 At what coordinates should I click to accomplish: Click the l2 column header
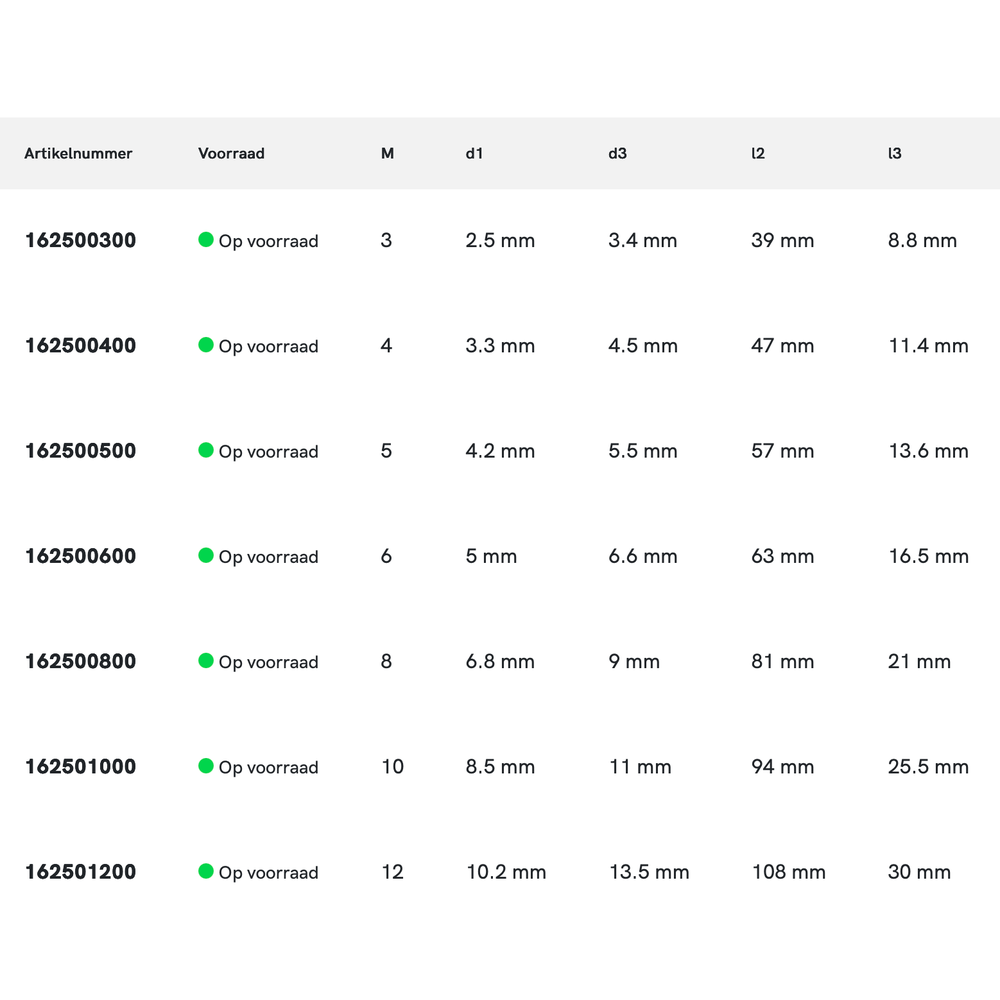(758, 154)
